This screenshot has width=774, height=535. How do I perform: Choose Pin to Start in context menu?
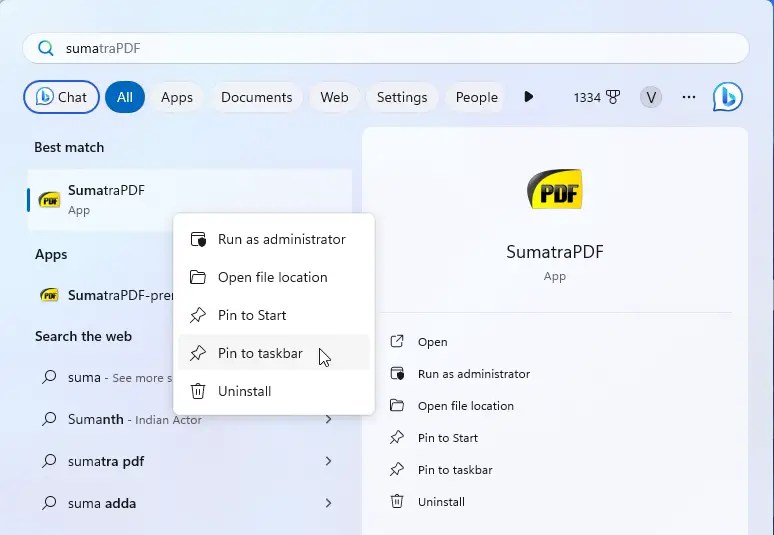pos(274,315)
